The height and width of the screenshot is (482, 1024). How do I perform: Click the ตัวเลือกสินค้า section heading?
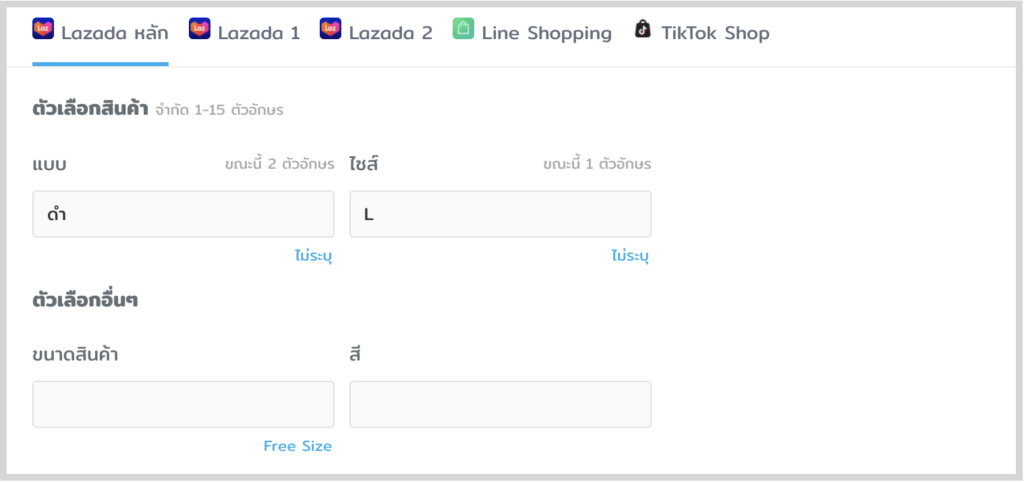(x=90, y=109)
